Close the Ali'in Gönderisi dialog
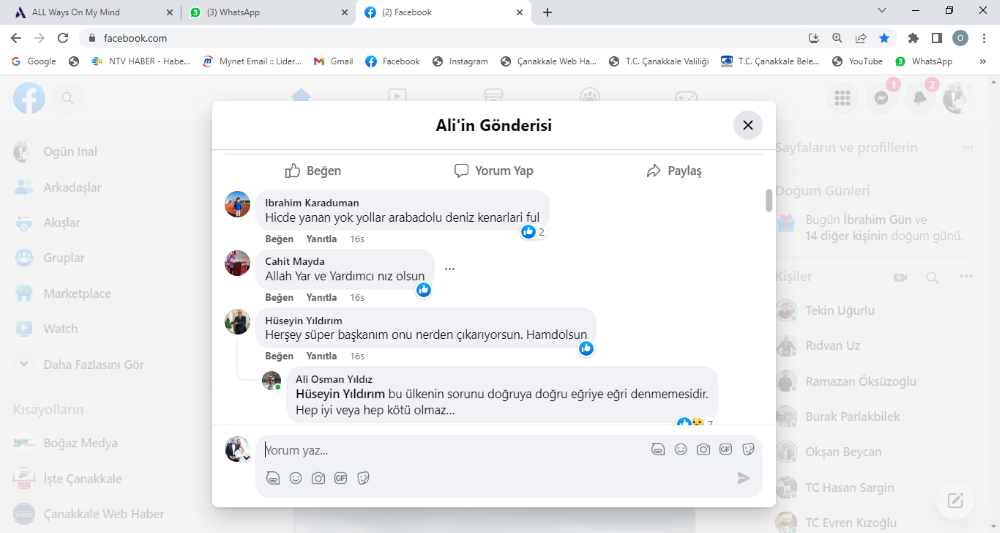The image size is (1000, 533). (748, 125)
